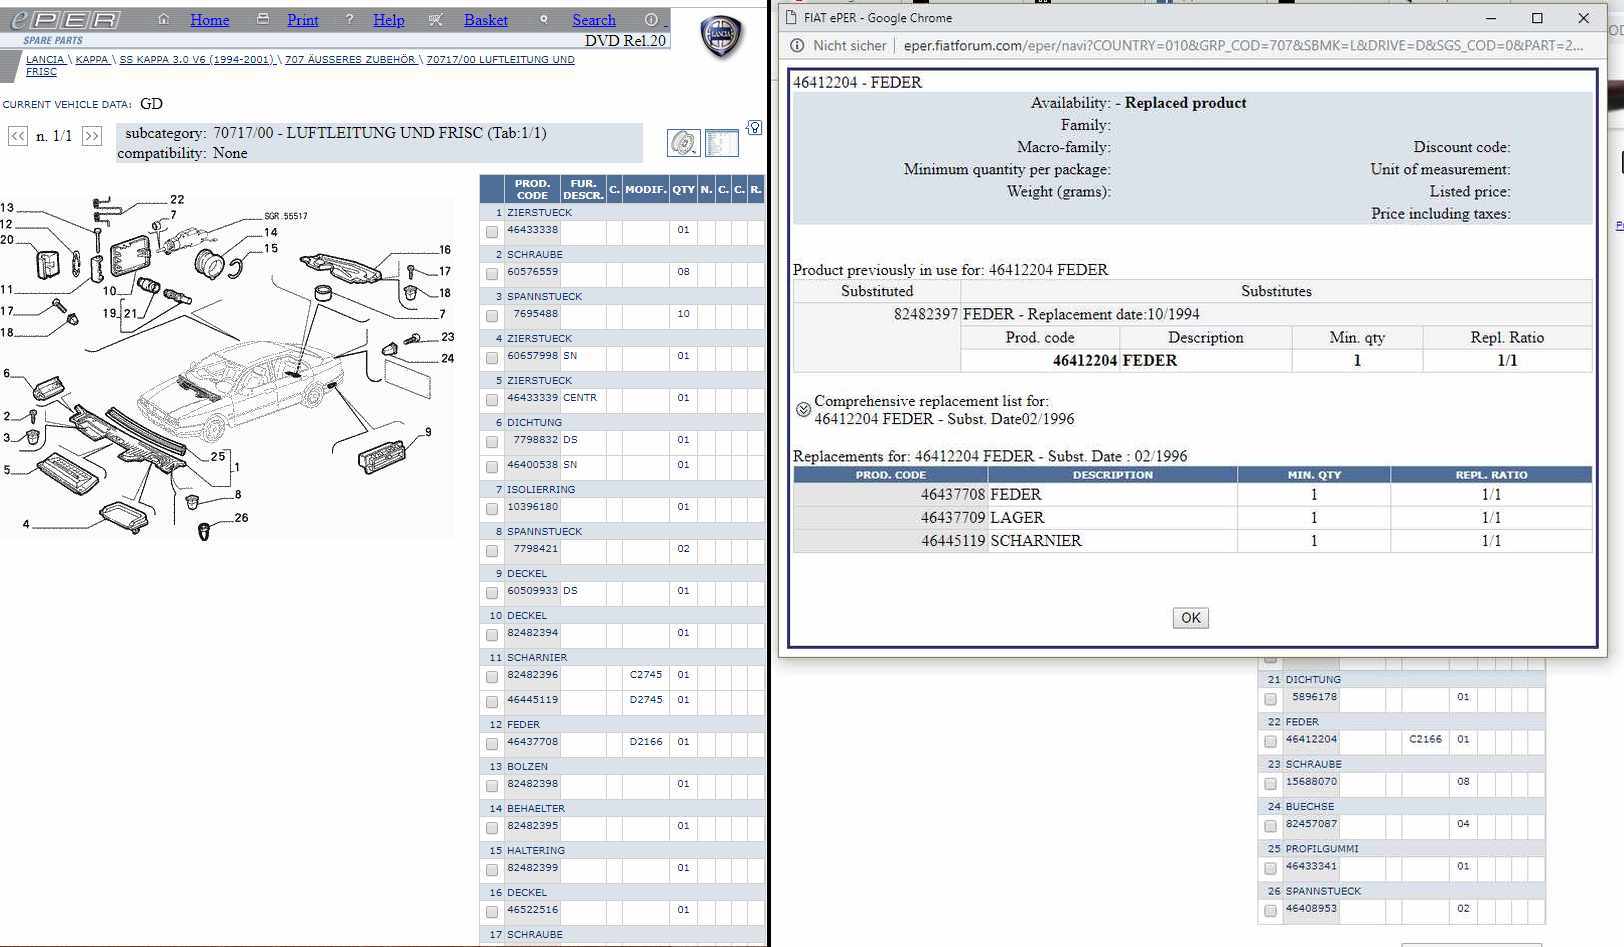Viewport: 1624px width, 947px height.
Task: Click replacement code 46437709 LAGER row
Action: click(1192, 517)
